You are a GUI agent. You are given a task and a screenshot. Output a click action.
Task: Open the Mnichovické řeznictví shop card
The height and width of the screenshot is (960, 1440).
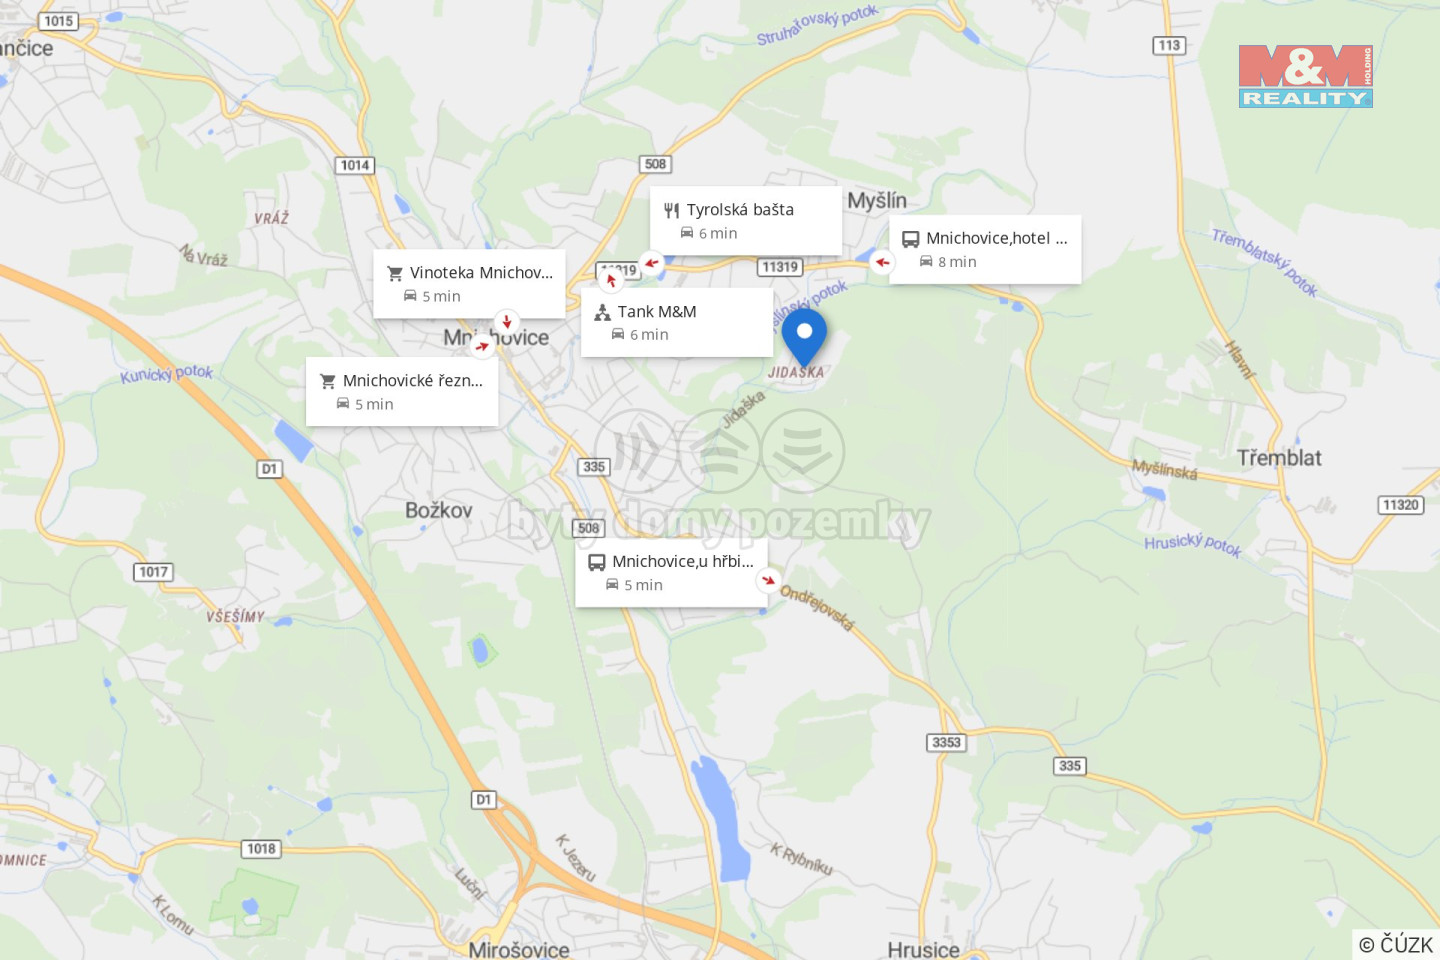pyautogui.click(x=402, y=392)
